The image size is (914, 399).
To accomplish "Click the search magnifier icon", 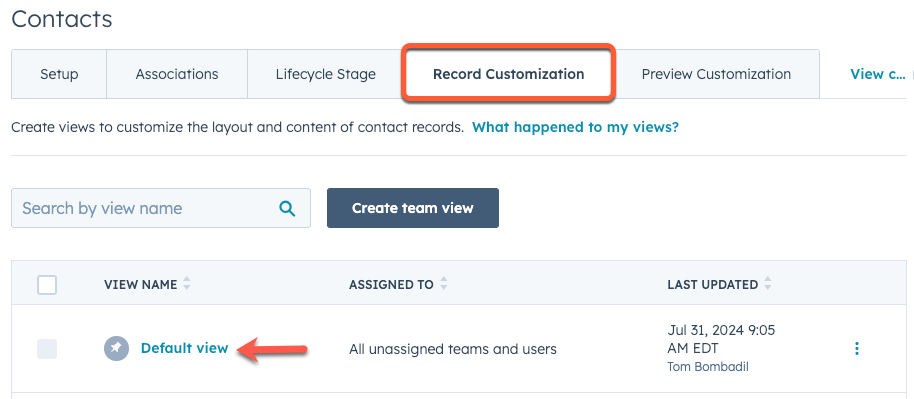I will [287, 208].
